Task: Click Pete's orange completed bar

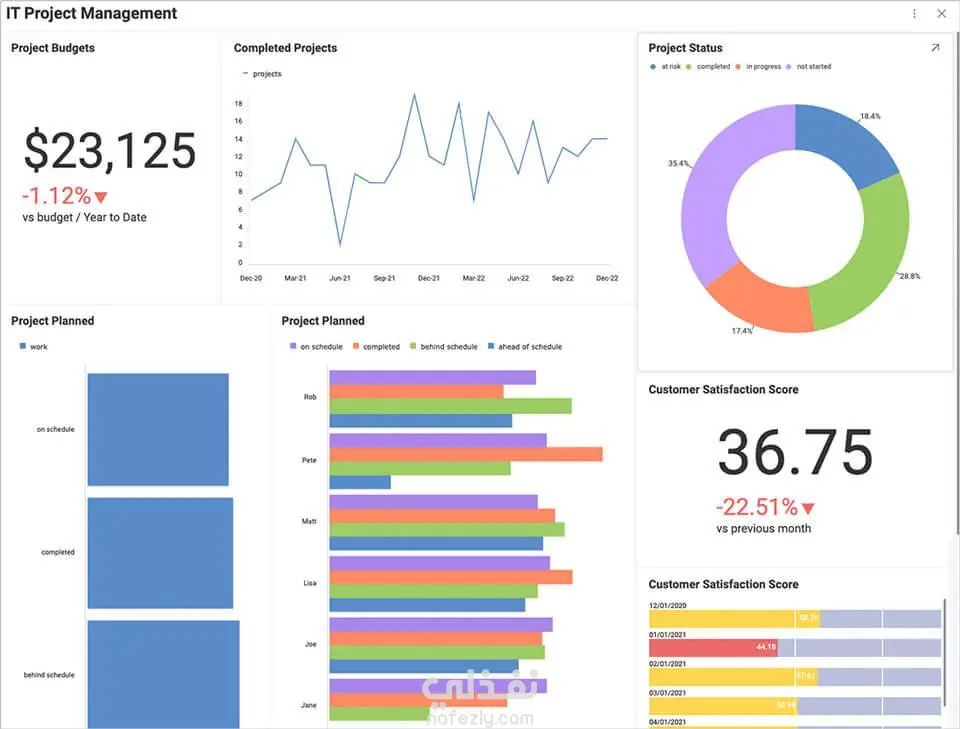Action: pos(466,454)
